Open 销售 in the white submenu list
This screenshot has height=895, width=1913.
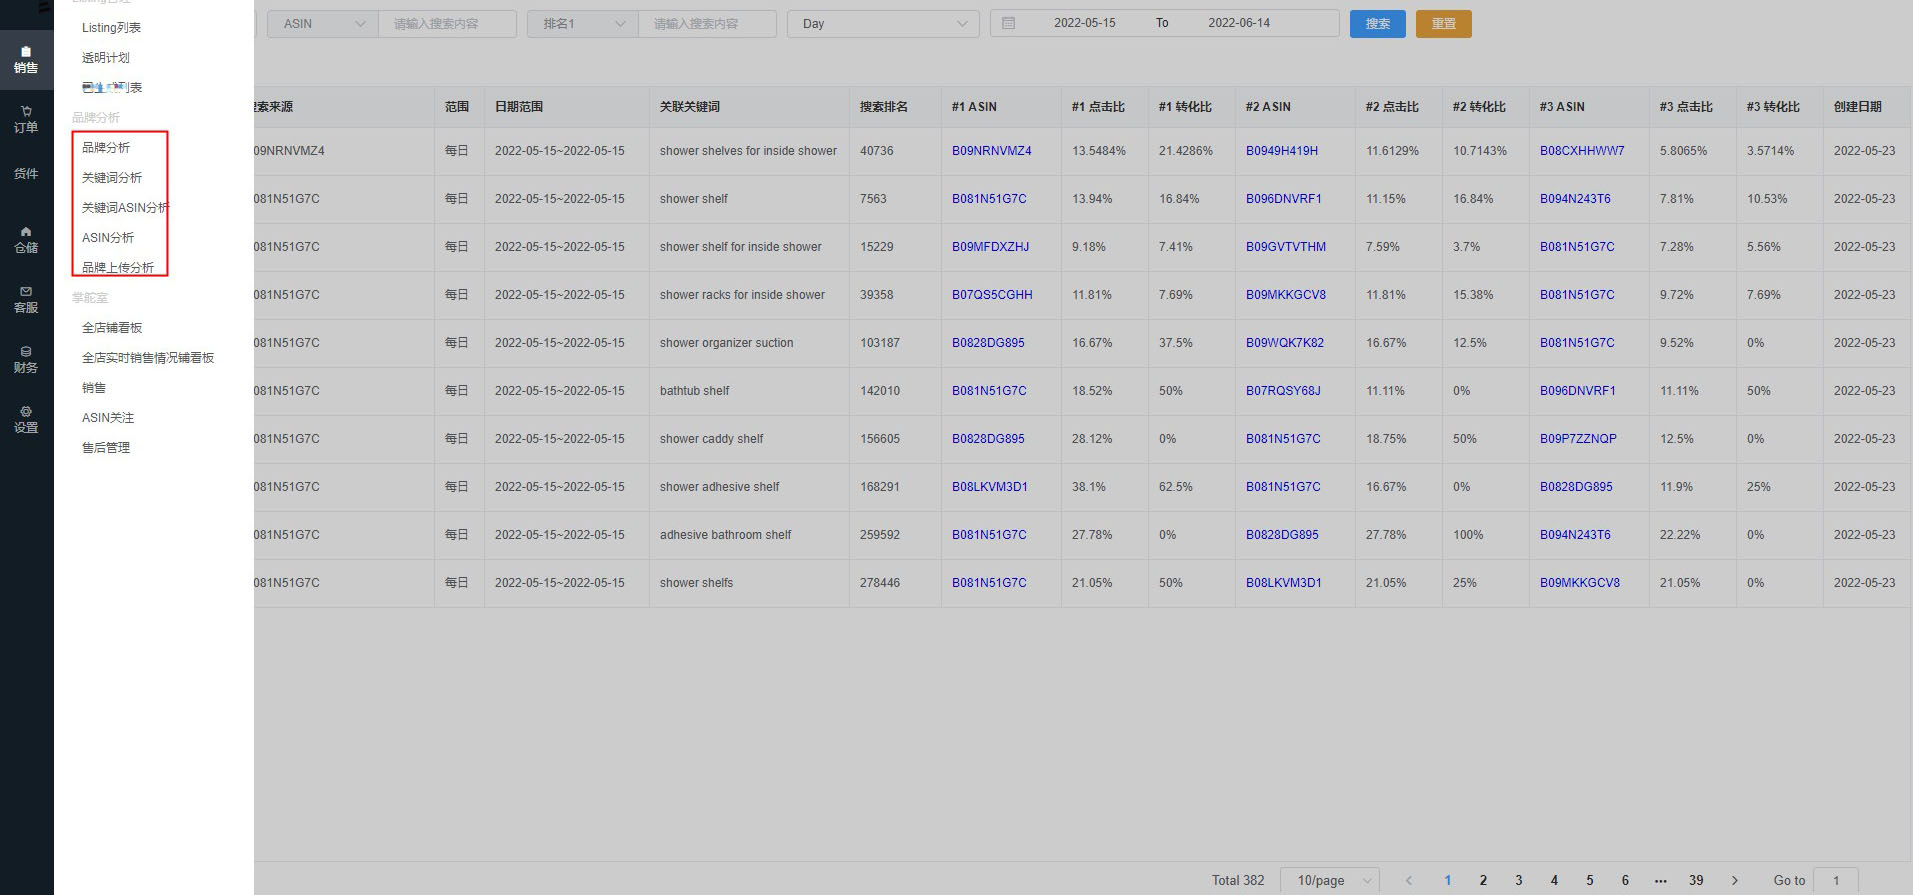pos(94,388)
